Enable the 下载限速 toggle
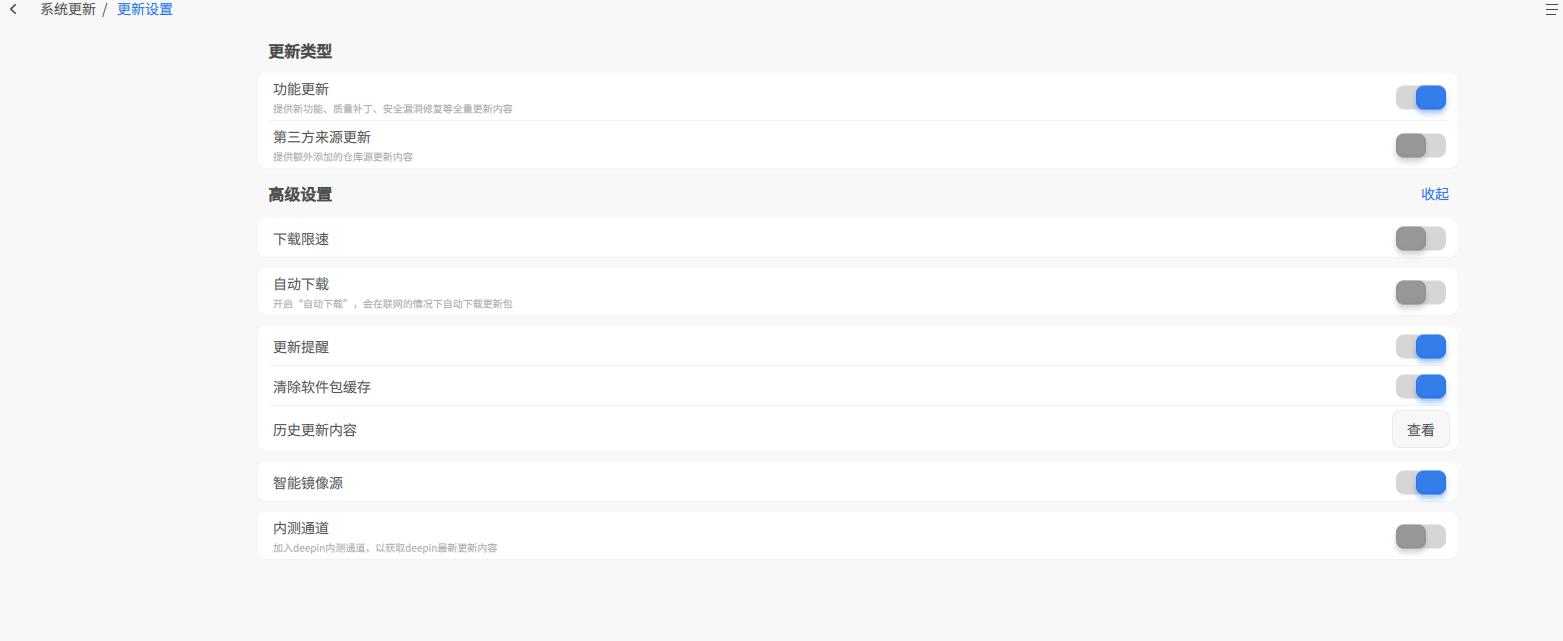 (x=1420, y=238)
